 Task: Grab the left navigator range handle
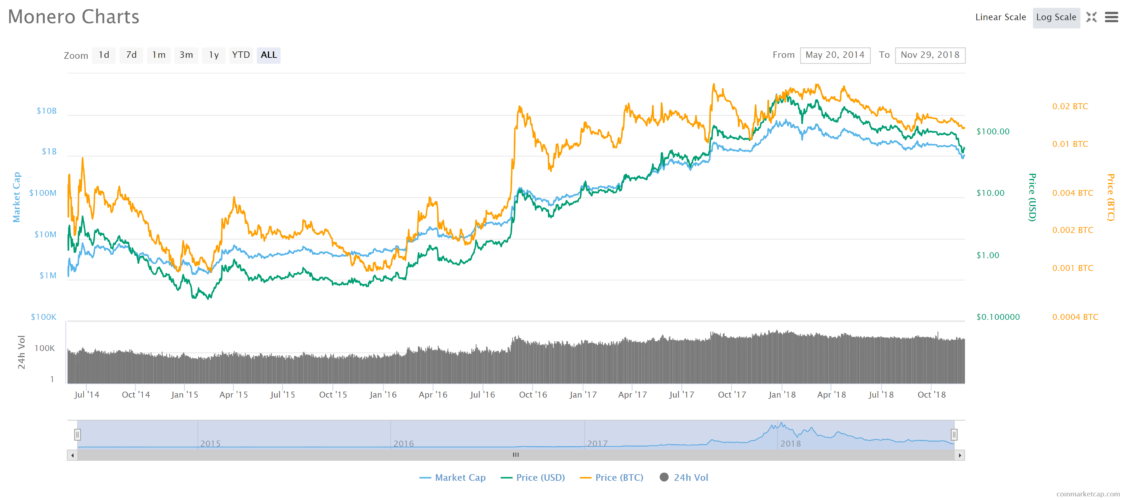(77, 435)
